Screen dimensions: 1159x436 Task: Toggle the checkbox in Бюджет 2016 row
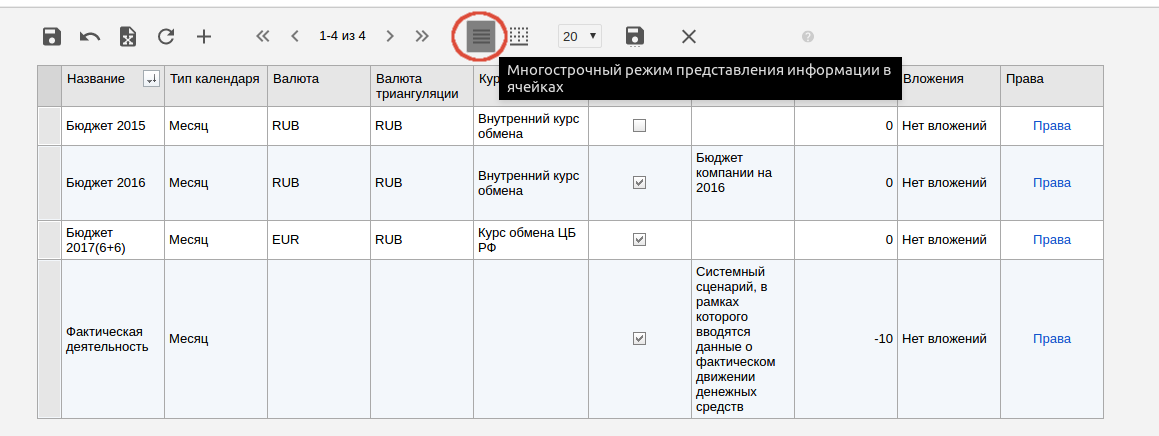pyautogui.click(x=640, y=183)
